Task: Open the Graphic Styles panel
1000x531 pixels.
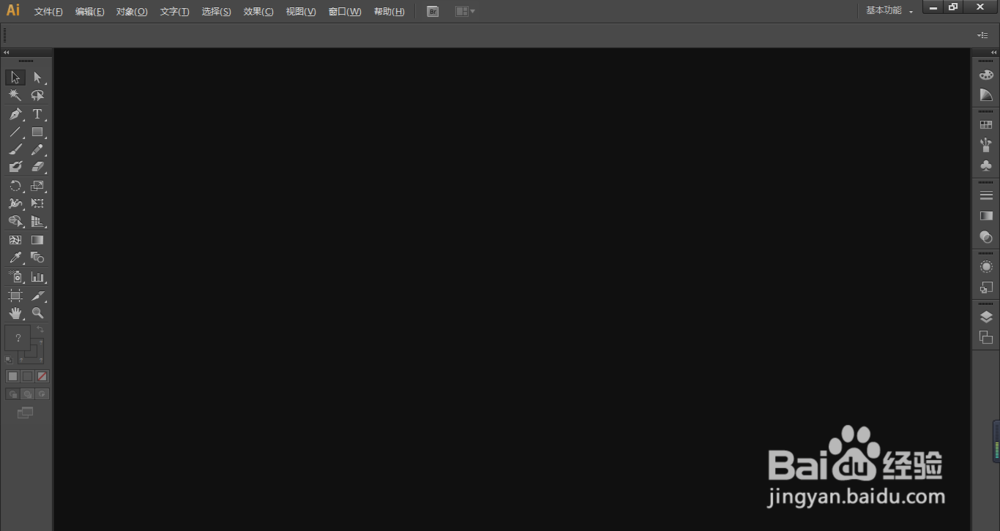Action: coord(986,287)
